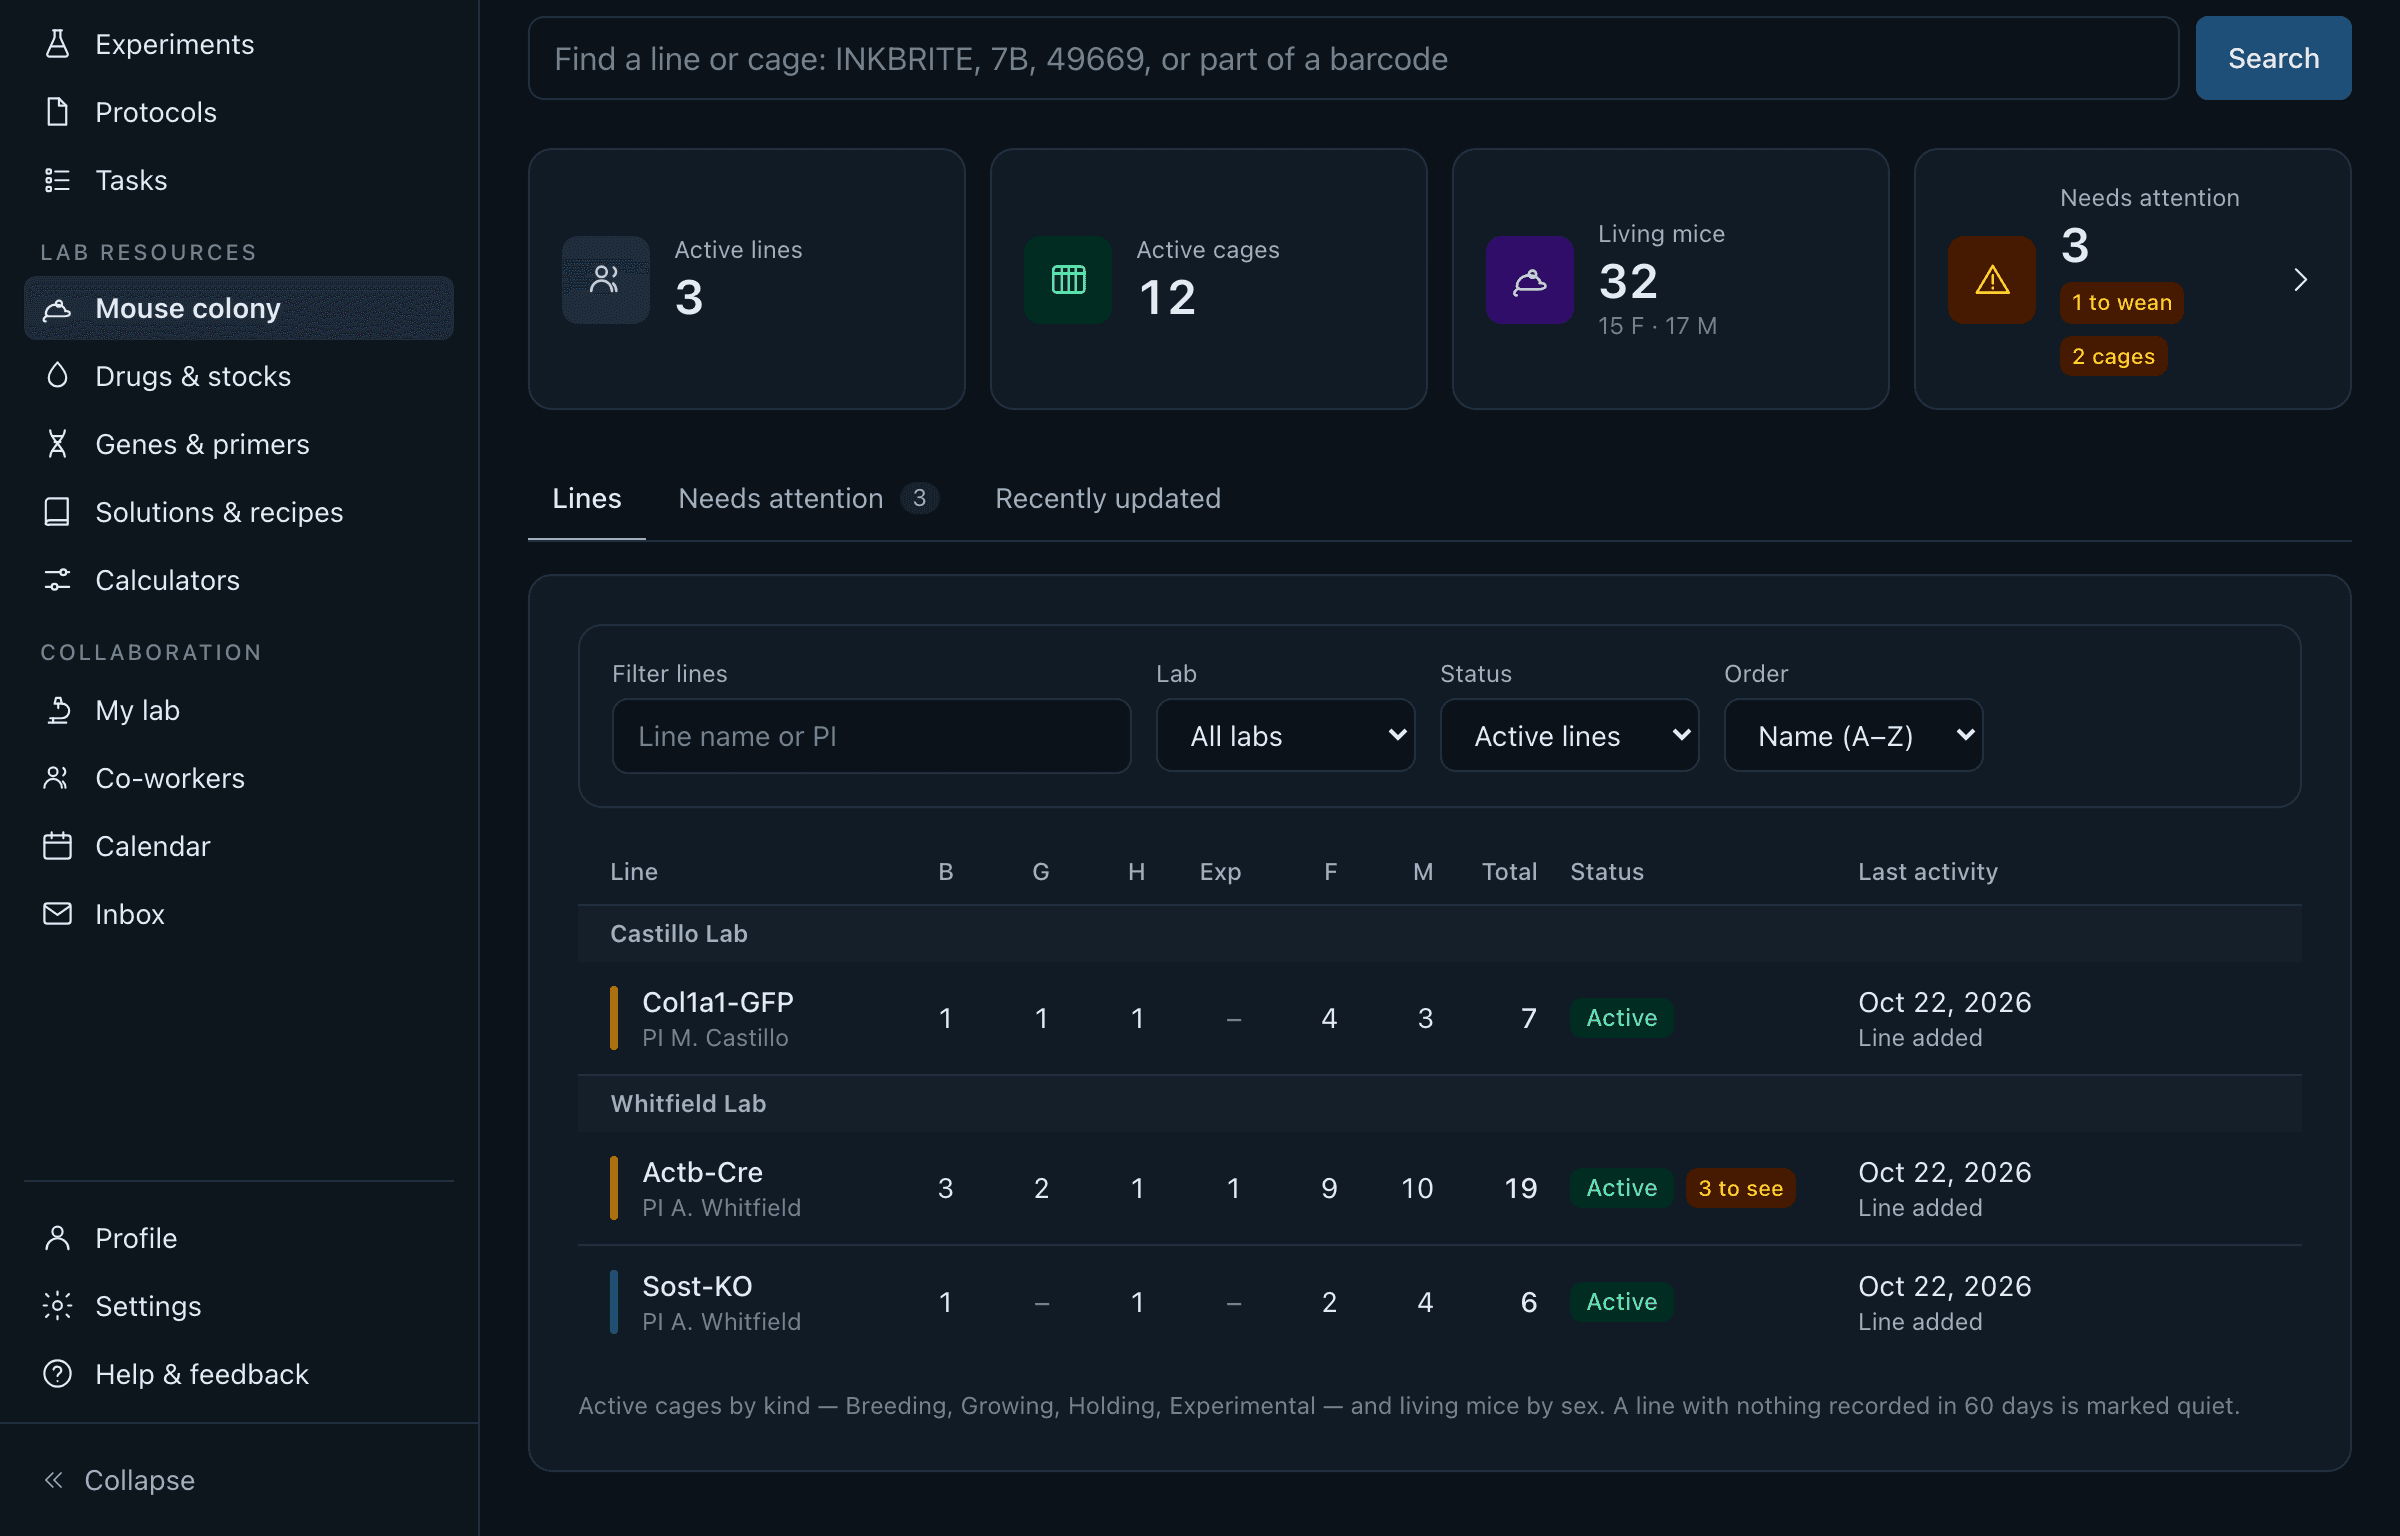Click the Calculators sliders icon

tap(58, 580)
